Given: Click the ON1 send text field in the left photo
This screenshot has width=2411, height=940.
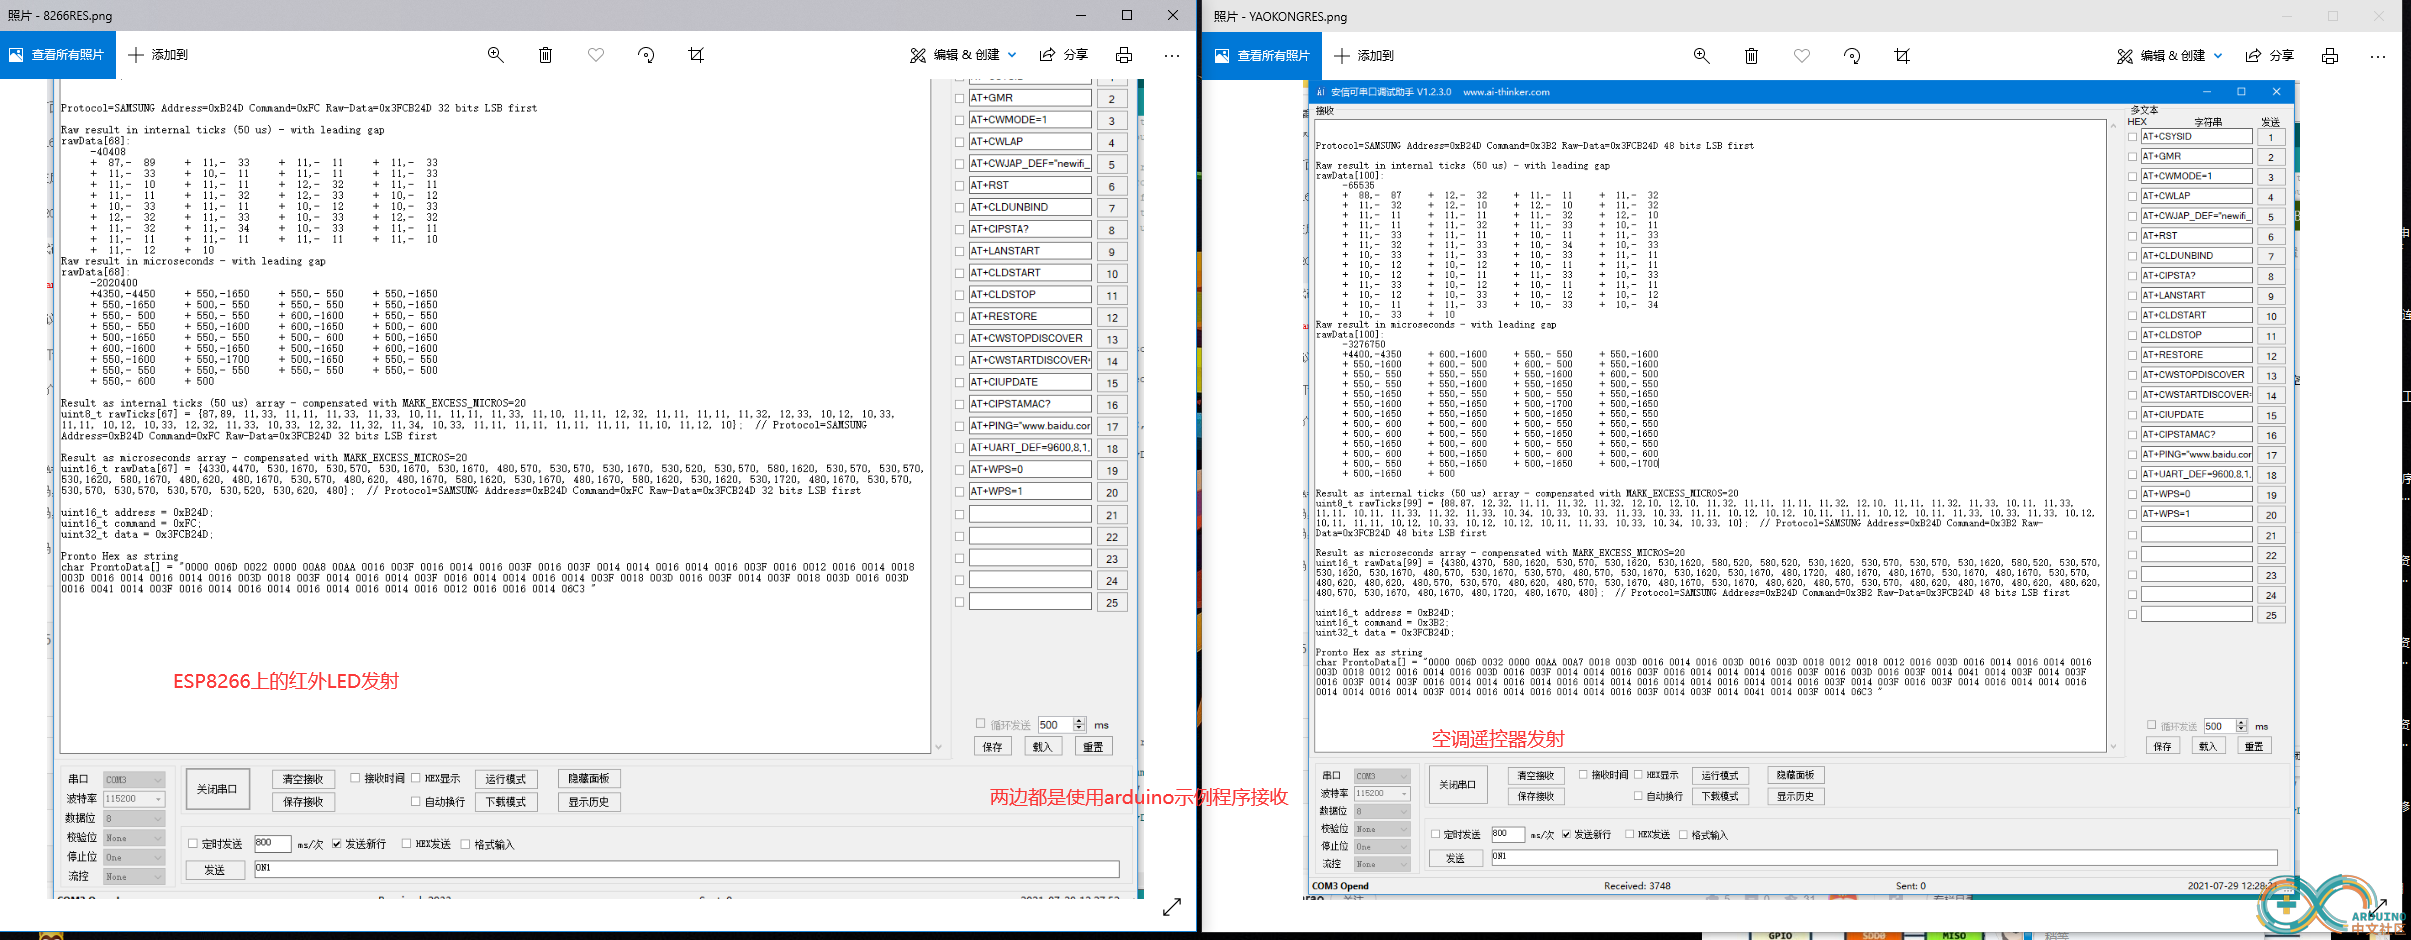Looking at the screenshot, I should click(x=686, y=868).
